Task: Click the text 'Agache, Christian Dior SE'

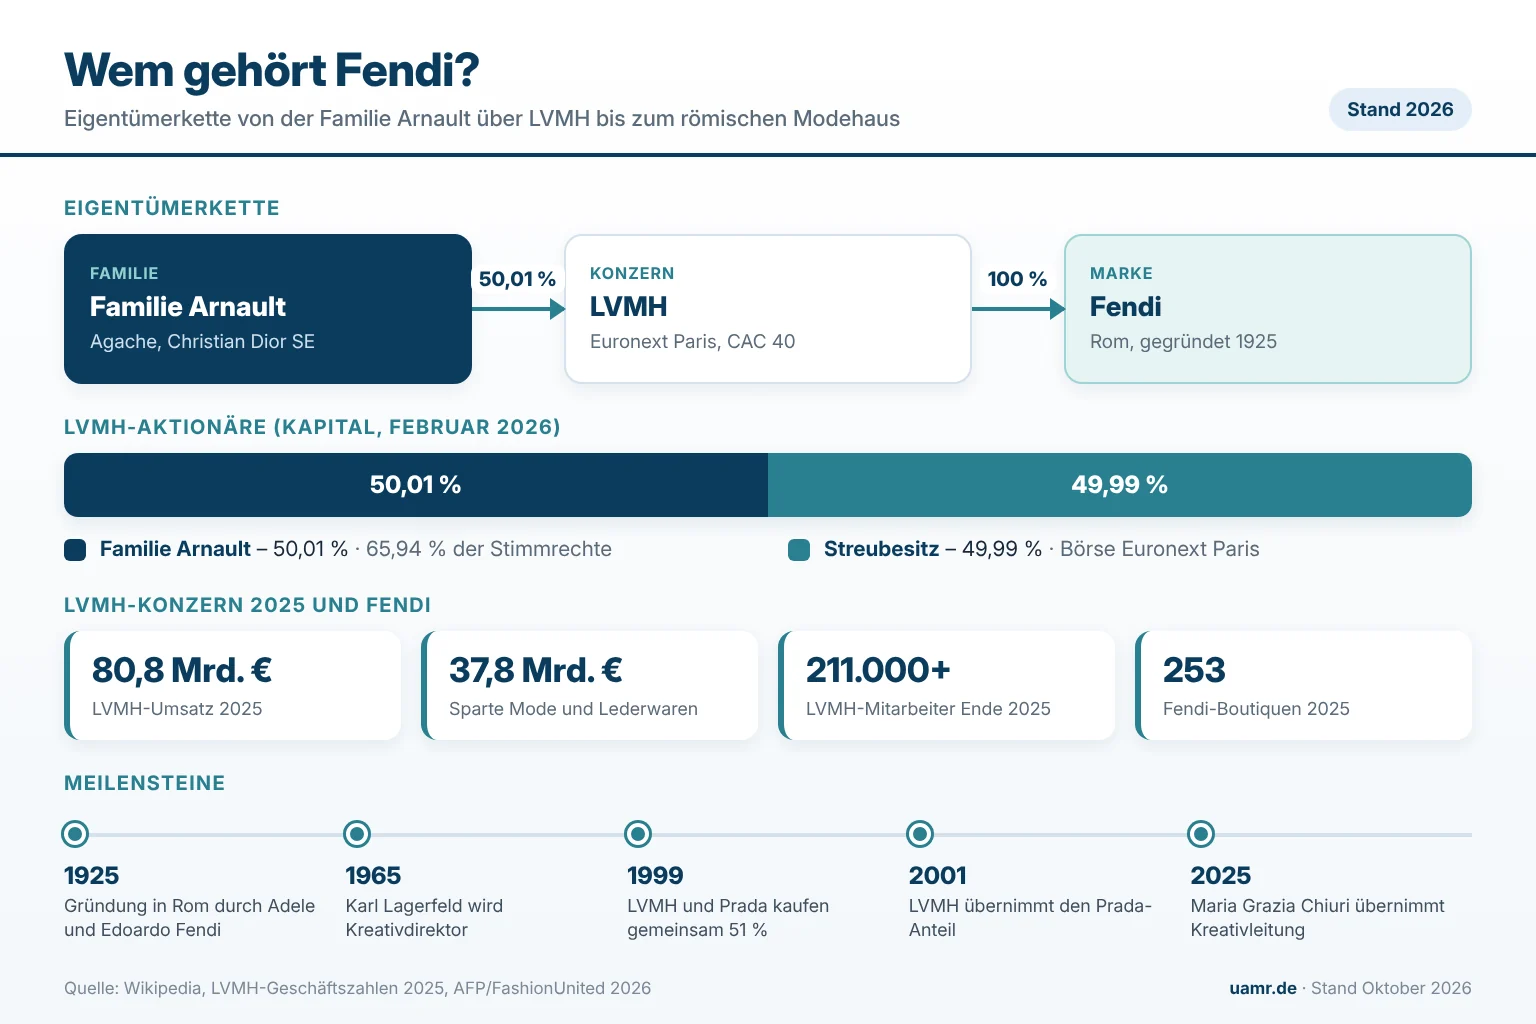Action: (202, 342)
